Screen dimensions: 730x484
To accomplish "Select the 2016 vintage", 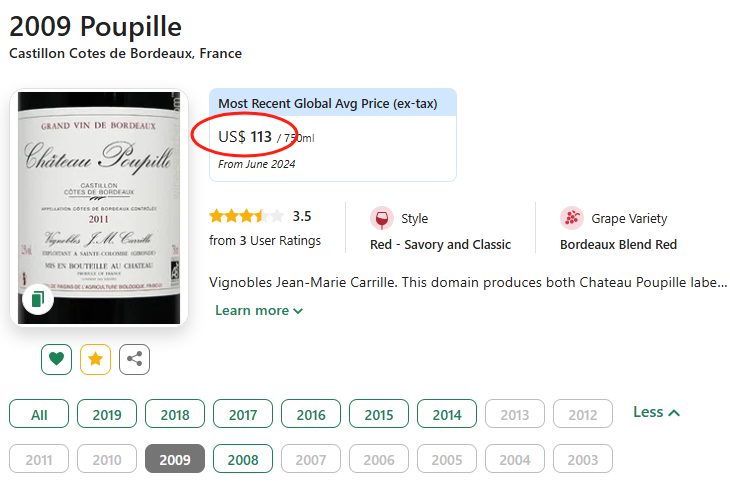I will pyautogui.click(x=311, y=414).
